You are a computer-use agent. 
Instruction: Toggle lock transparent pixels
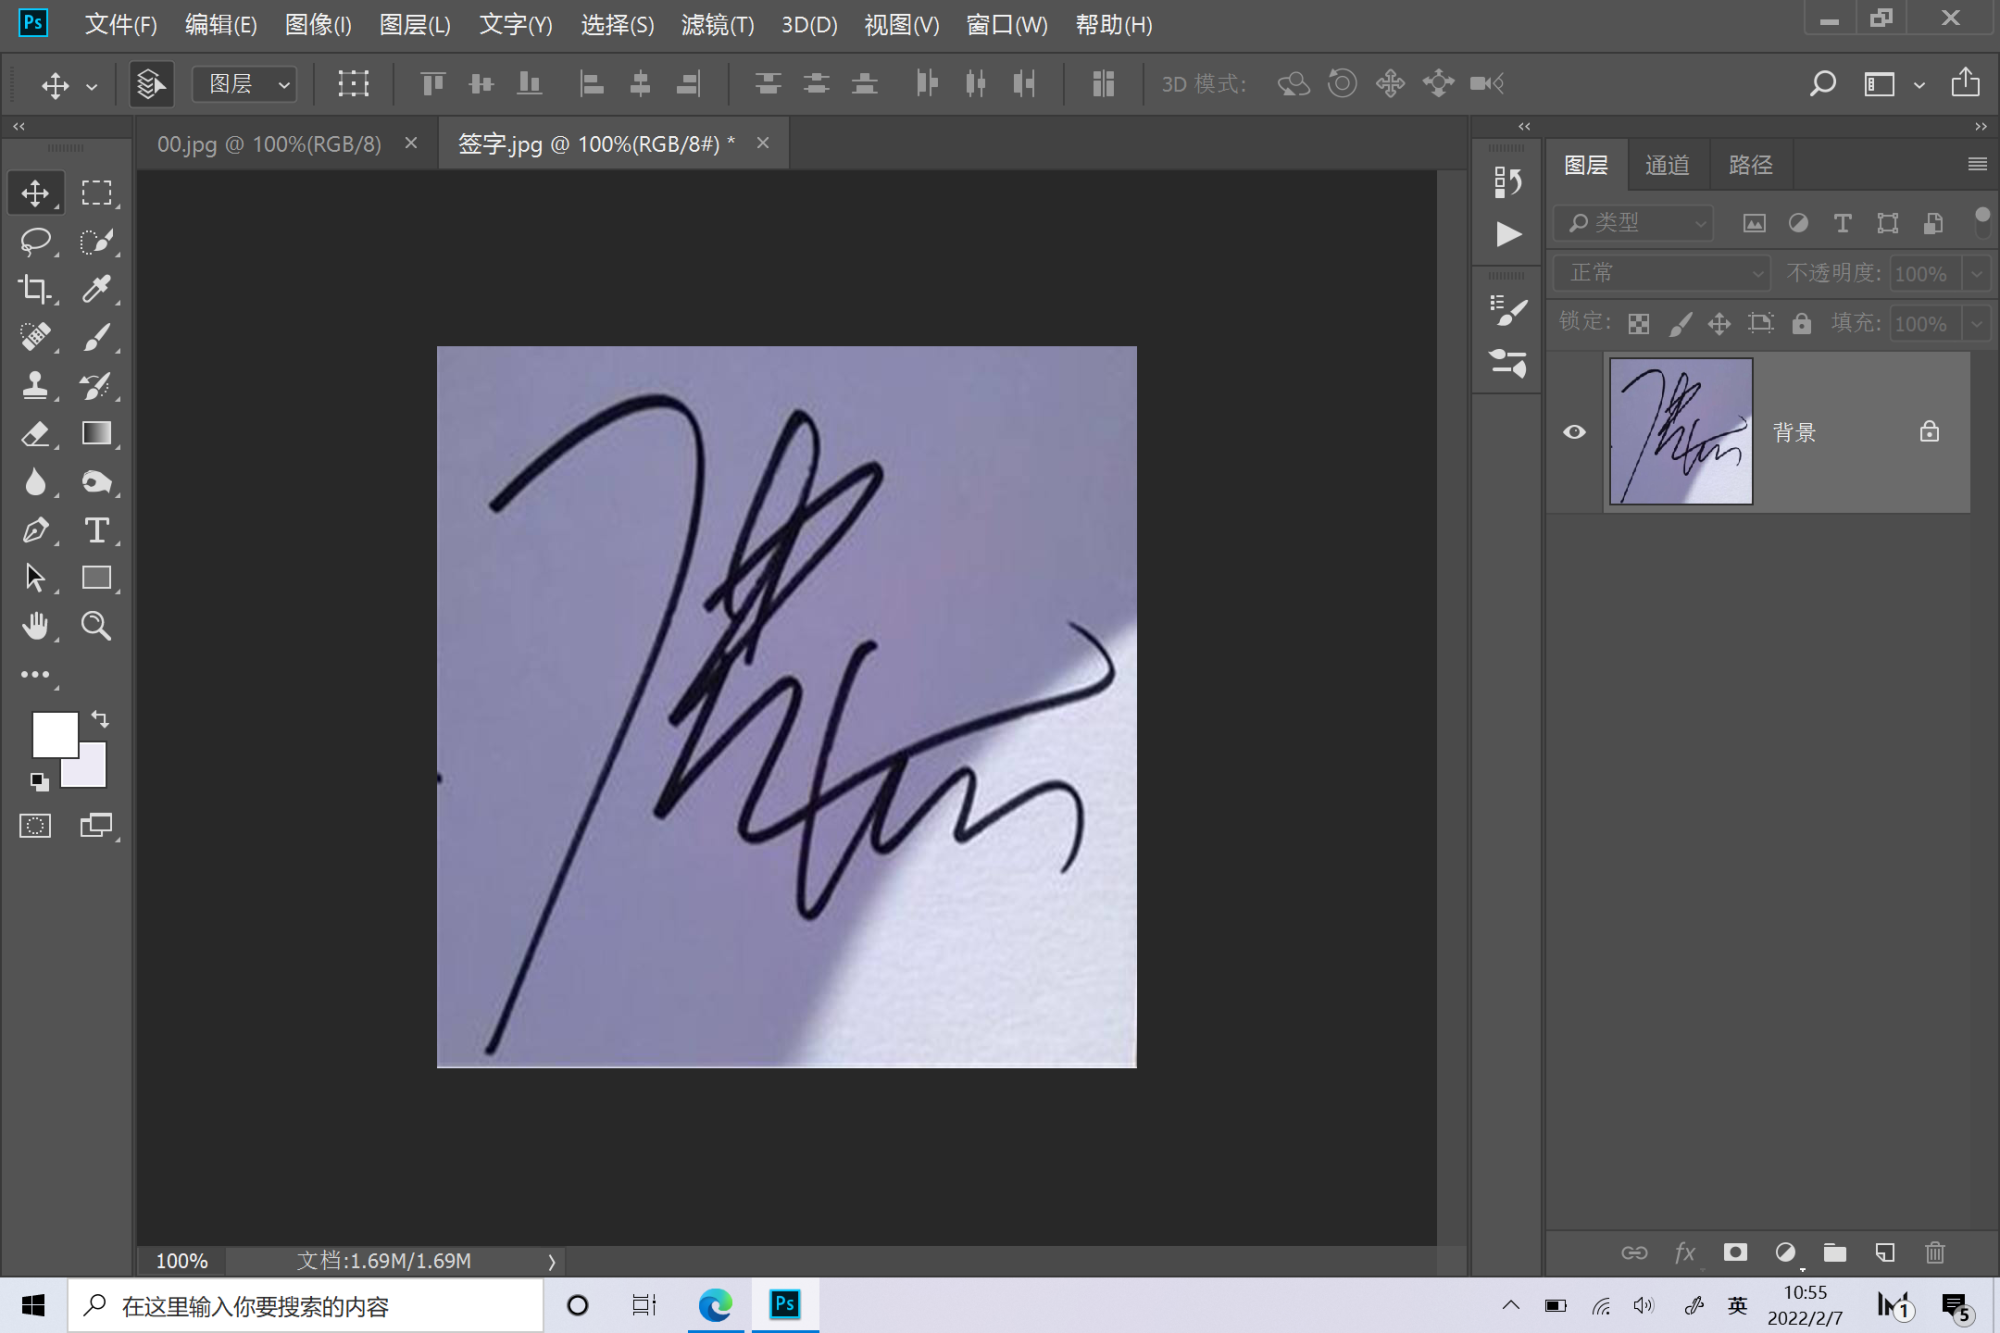click(x=1638, y=323)
